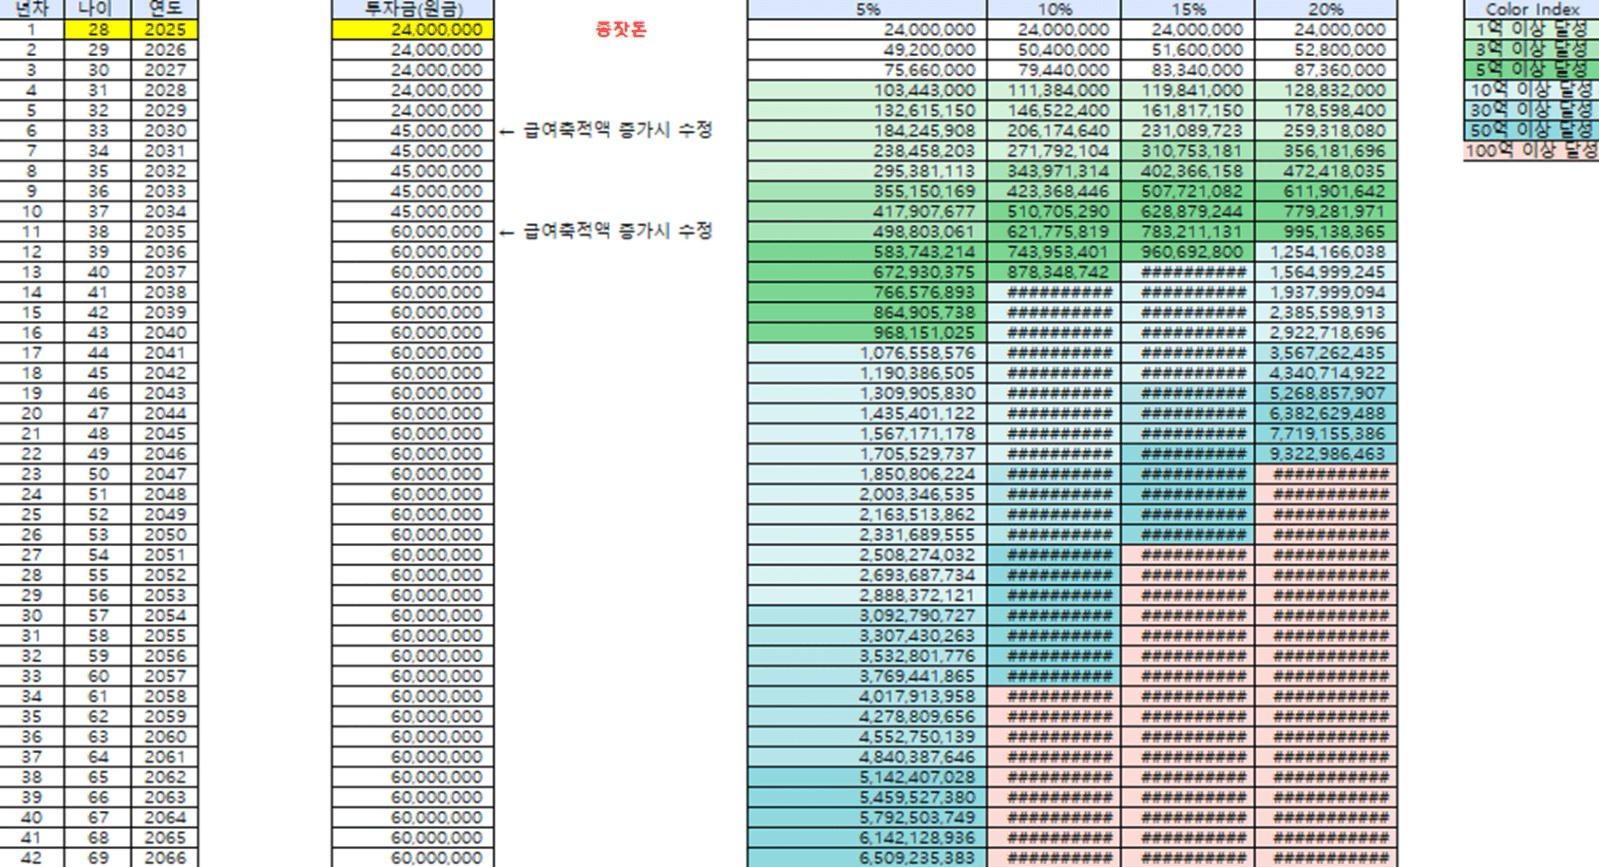Viewport: 1599px width, 867px height.
Task: Click the 3억 이상 달성 legend cell
Action: pos(1531,49)
